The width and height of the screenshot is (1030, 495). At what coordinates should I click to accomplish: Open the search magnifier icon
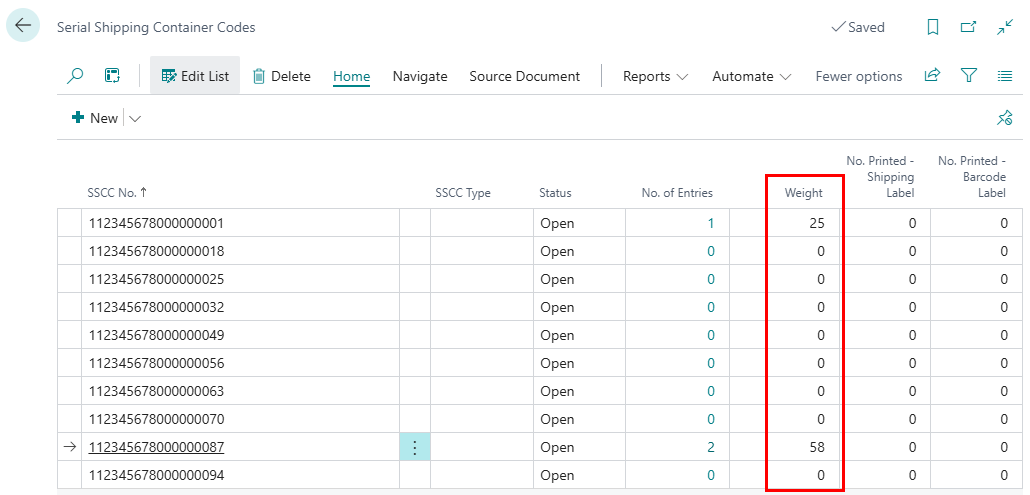(x=75, y=76)
